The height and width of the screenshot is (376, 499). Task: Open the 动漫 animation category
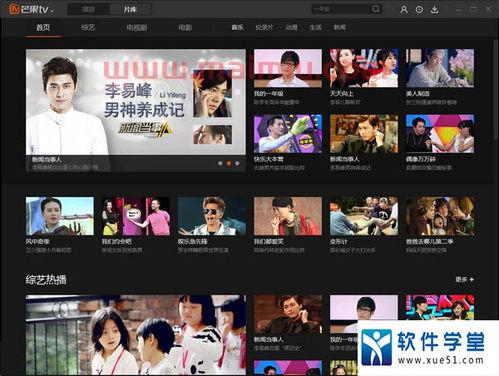[291, 27]
